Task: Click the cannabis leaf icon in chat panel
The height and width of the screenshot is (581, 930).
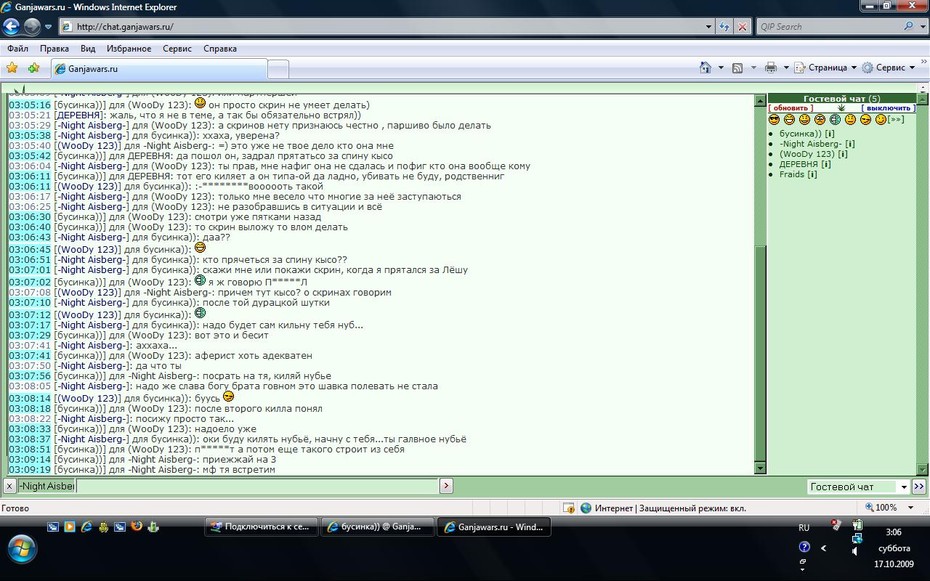Action: [840, 108]
